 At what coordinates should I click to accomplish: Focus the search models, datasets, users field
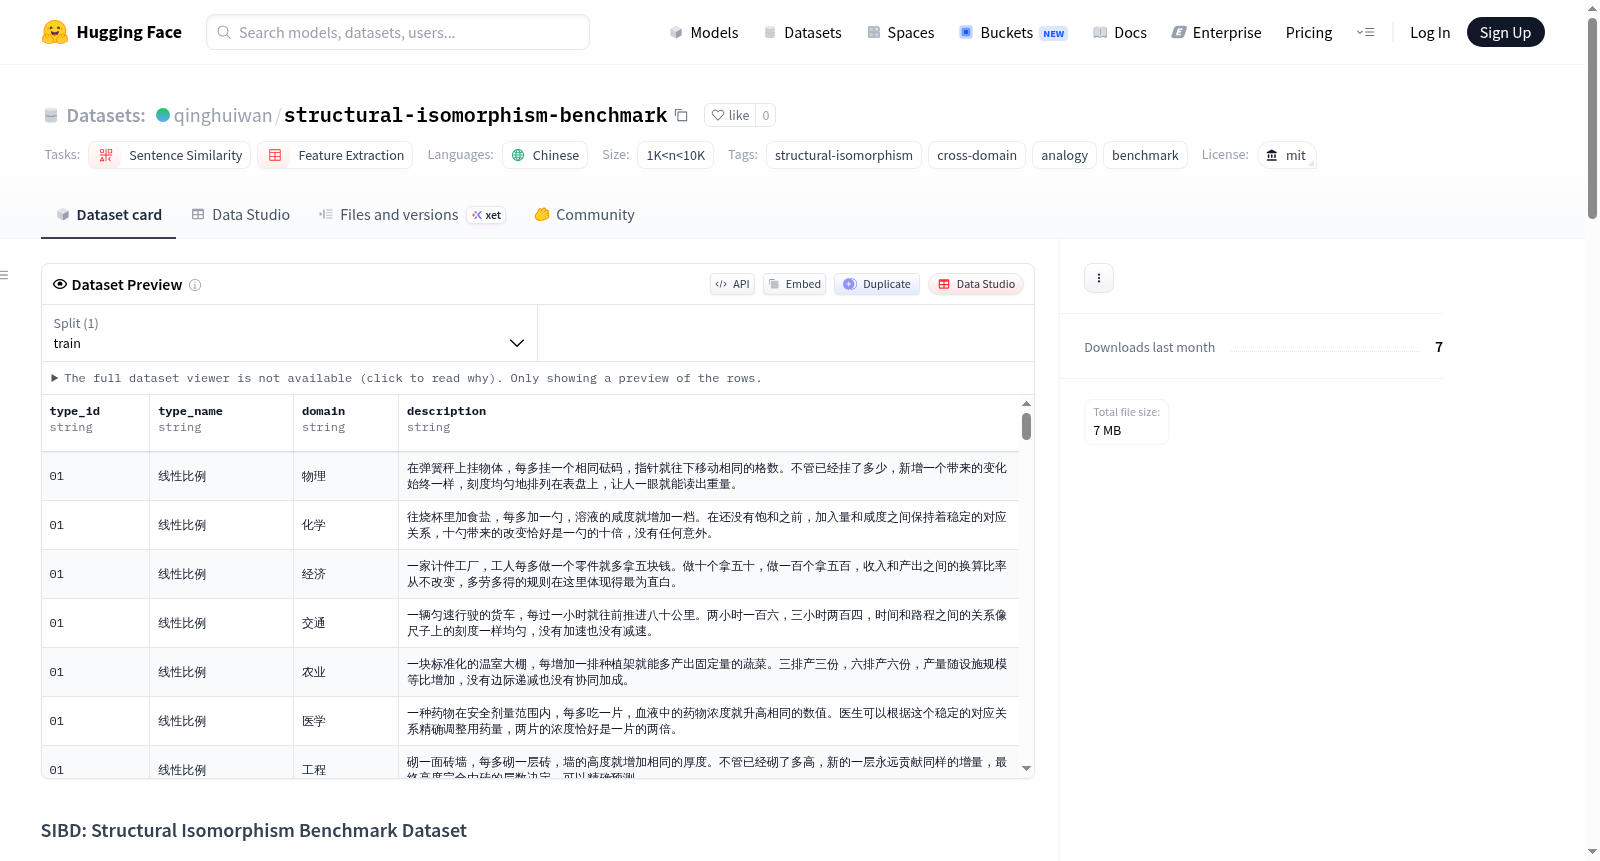[x=398, y=32]
